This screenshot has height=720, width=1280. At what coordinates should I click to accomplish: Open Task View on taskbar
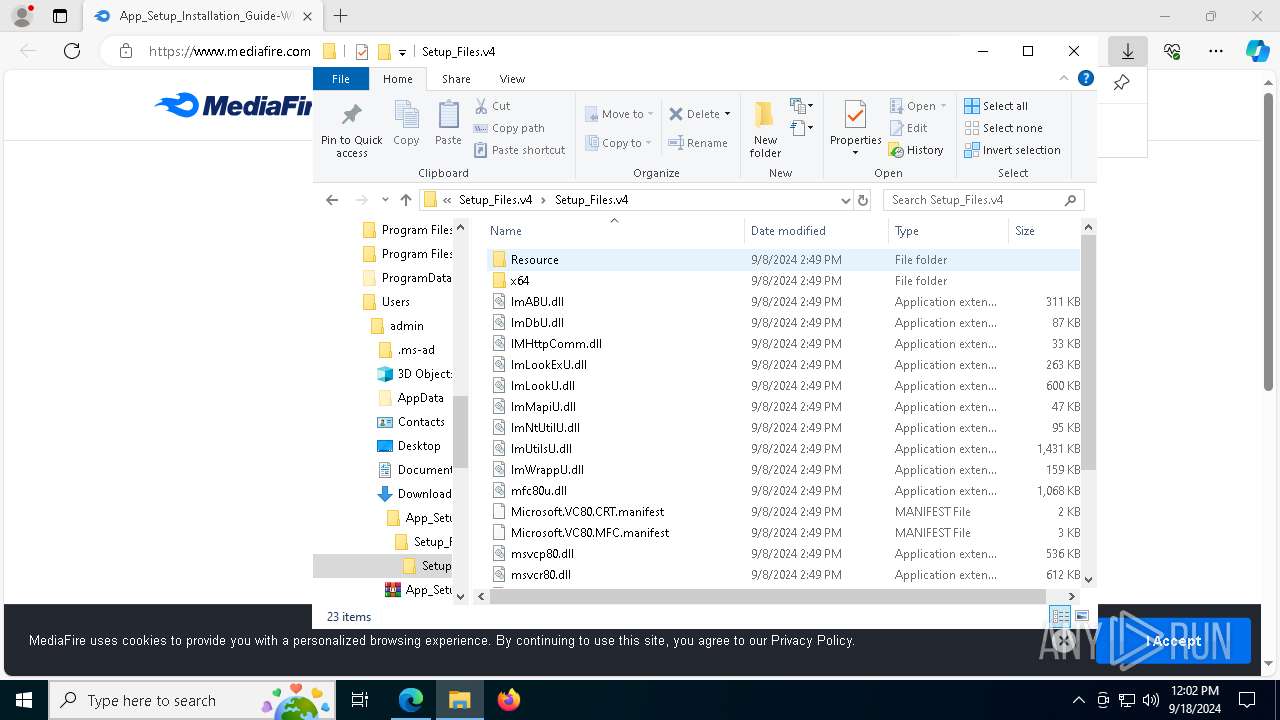360,700
